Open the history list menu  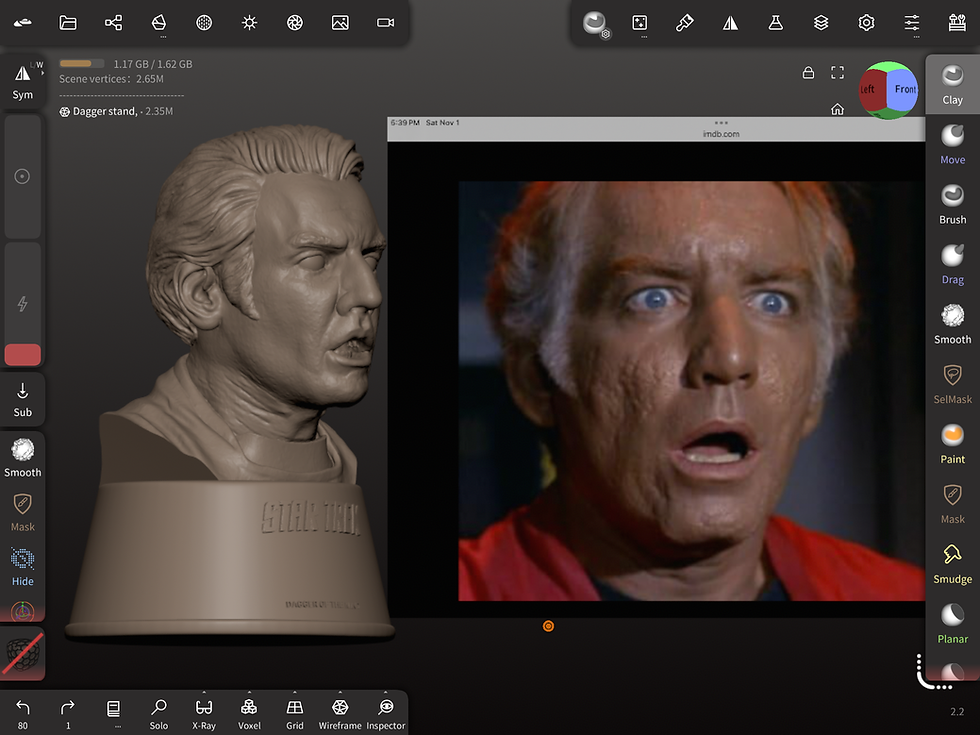click(113, 712)
